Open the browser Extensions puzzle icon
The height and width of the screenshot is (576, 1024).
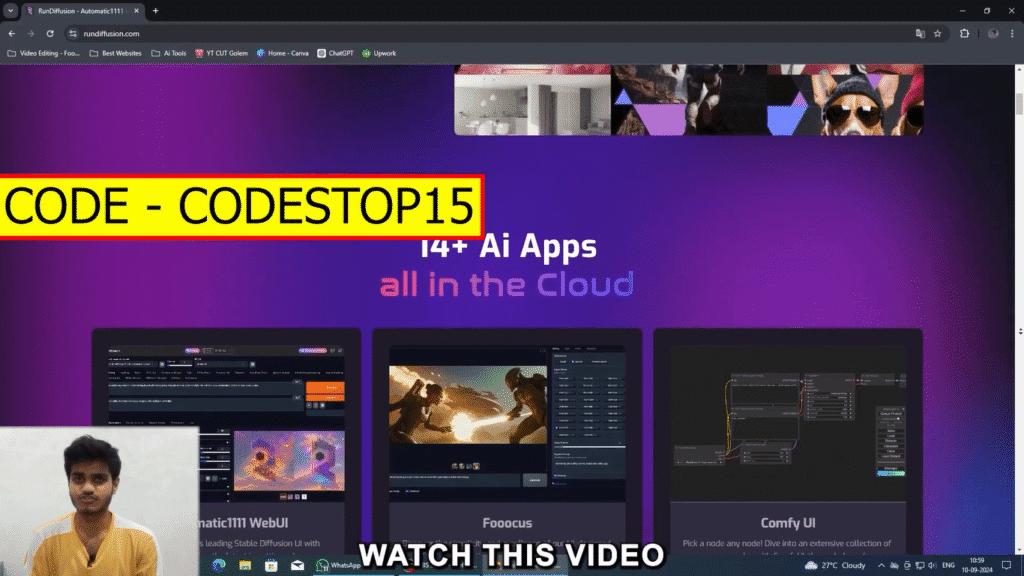pyautogui.click(x=965, y=33)
